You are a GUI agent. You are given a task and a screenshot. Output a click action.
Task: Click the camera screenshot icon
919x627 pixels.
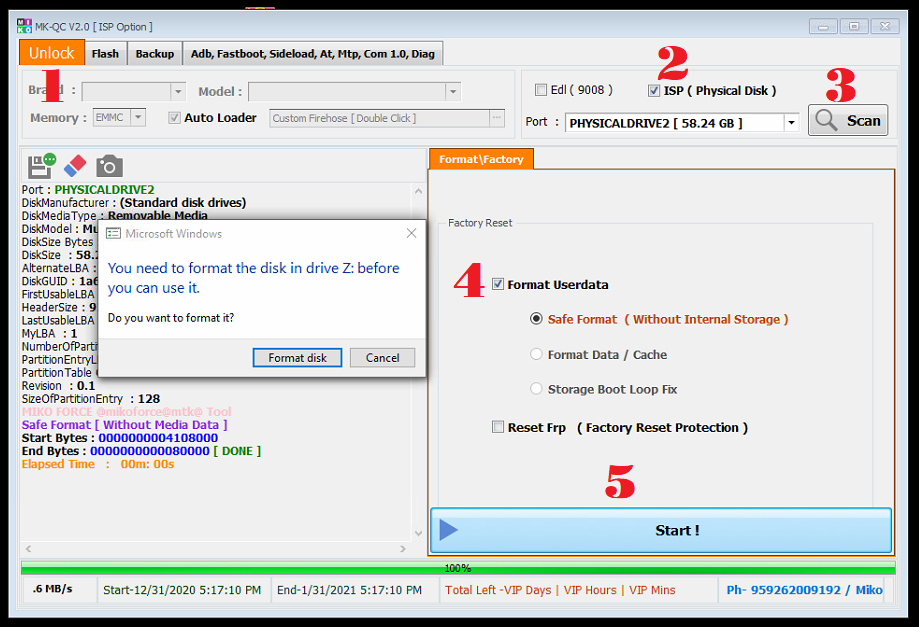click(109, 166)
